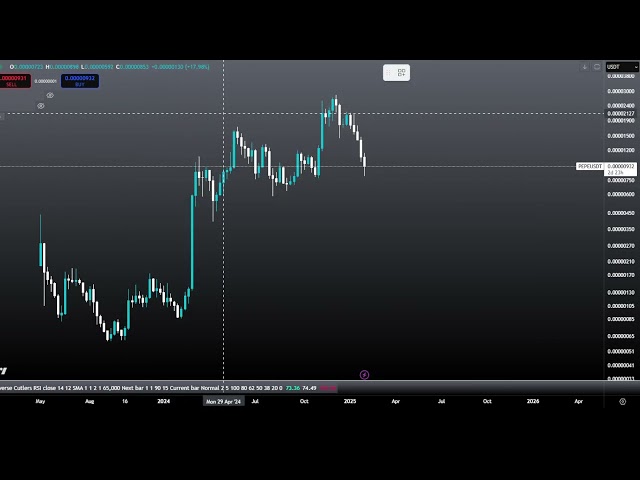Click the layout grid icon in floating toolbar
This screenshot has width=640, height=480.
coord(401,72)
